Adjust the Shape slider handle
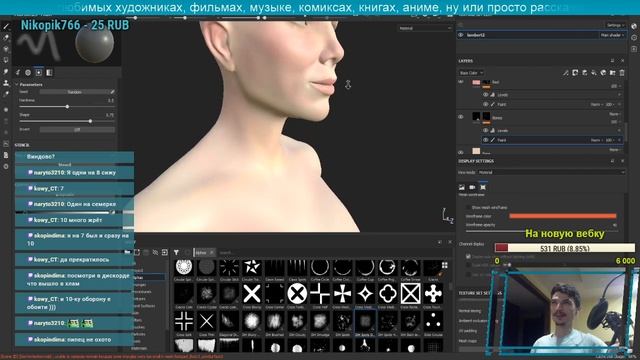This screenshot has height=360, width=640. pos(90,121)
